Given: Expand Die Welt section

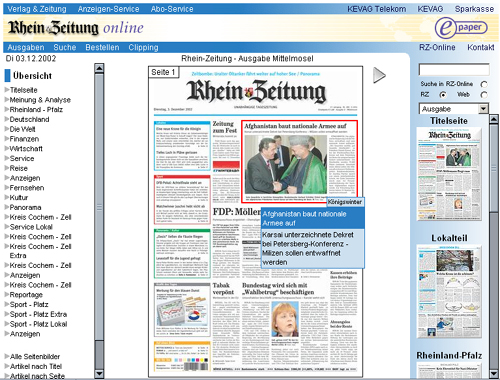Looking at the screenshot, I should [x=7, y=129].
